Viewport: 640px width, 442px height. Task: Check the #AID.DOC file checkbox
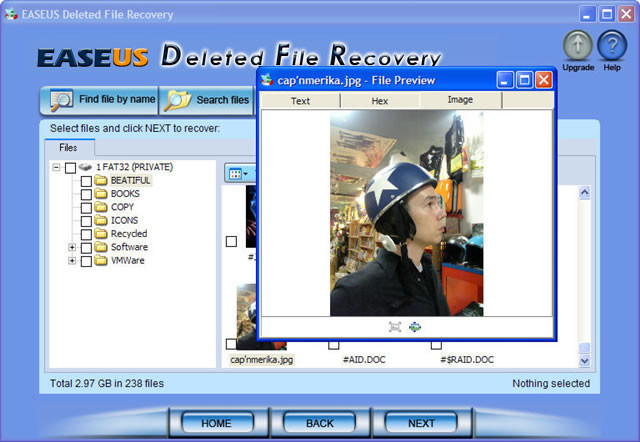[x=333, y=345]
